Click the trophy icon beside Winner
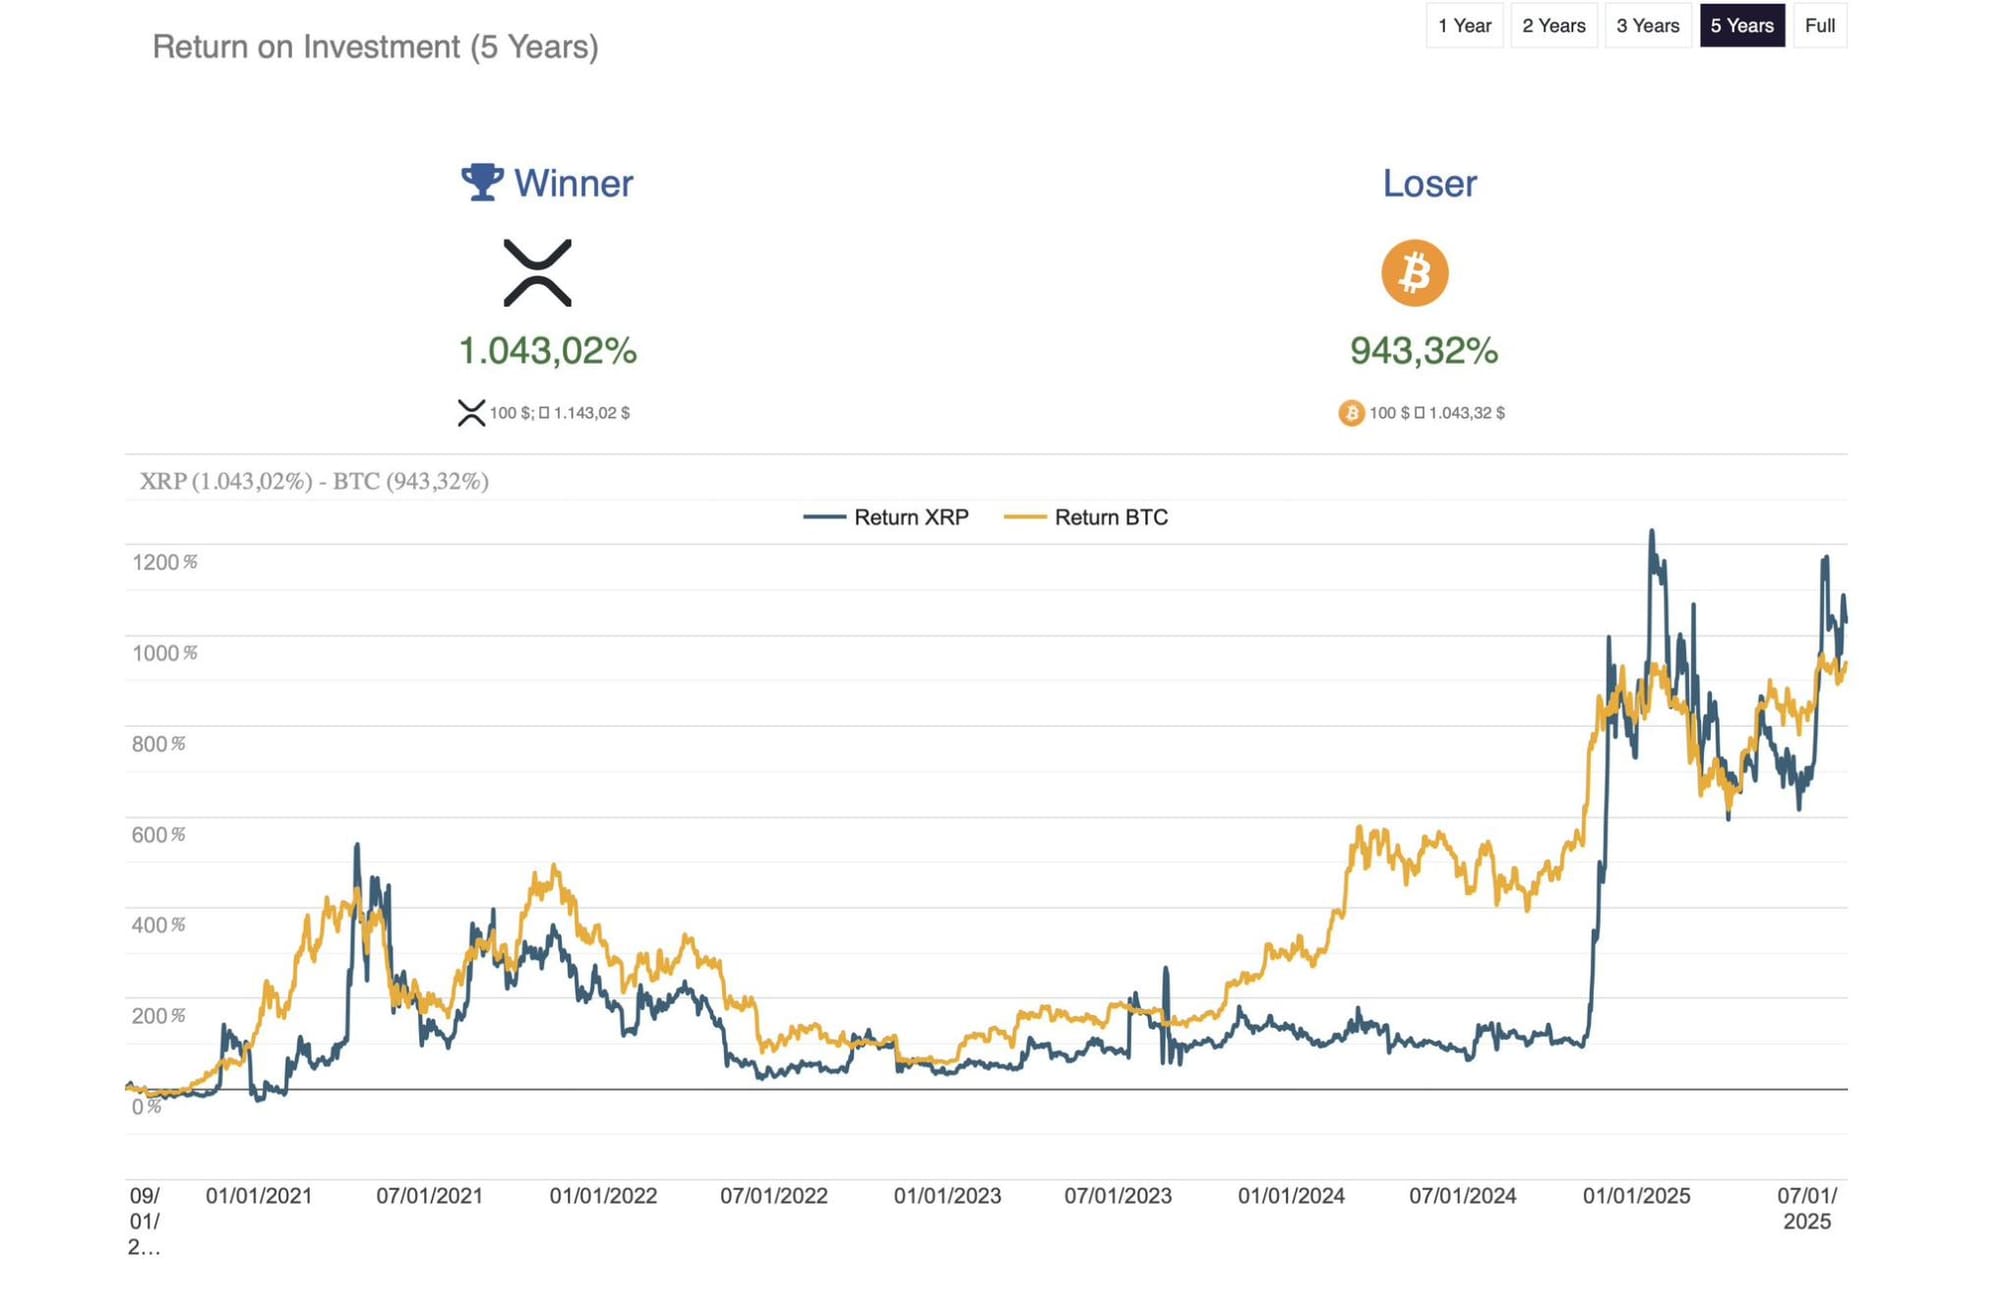Screen dimensions: 2000x1304 [481, 183]
